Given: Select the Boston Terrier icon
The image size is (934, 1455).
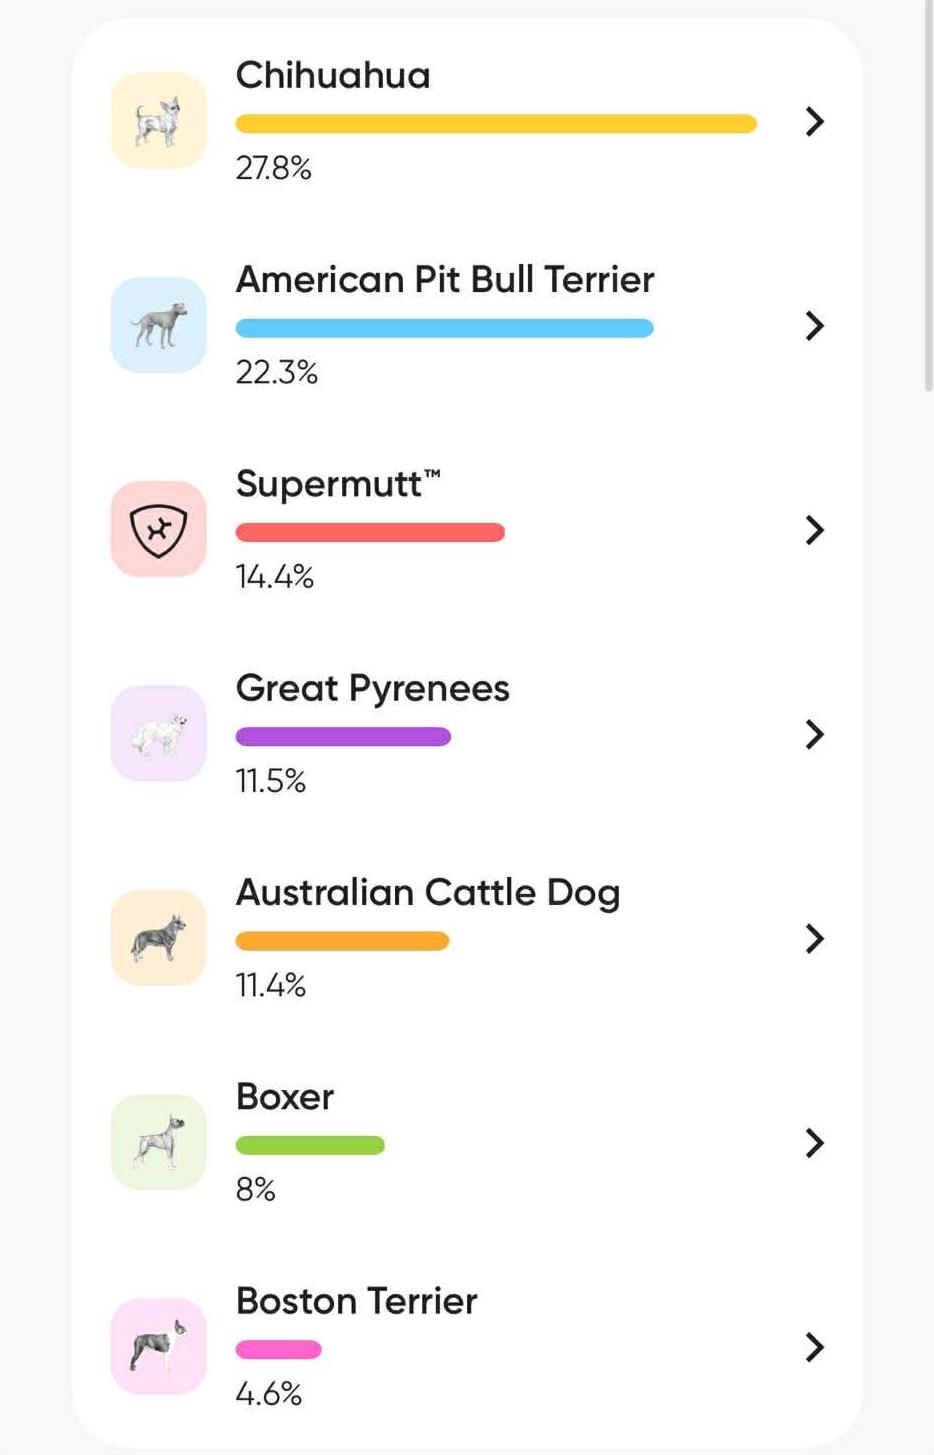Looking at the screenshot, I should 158,1346.
